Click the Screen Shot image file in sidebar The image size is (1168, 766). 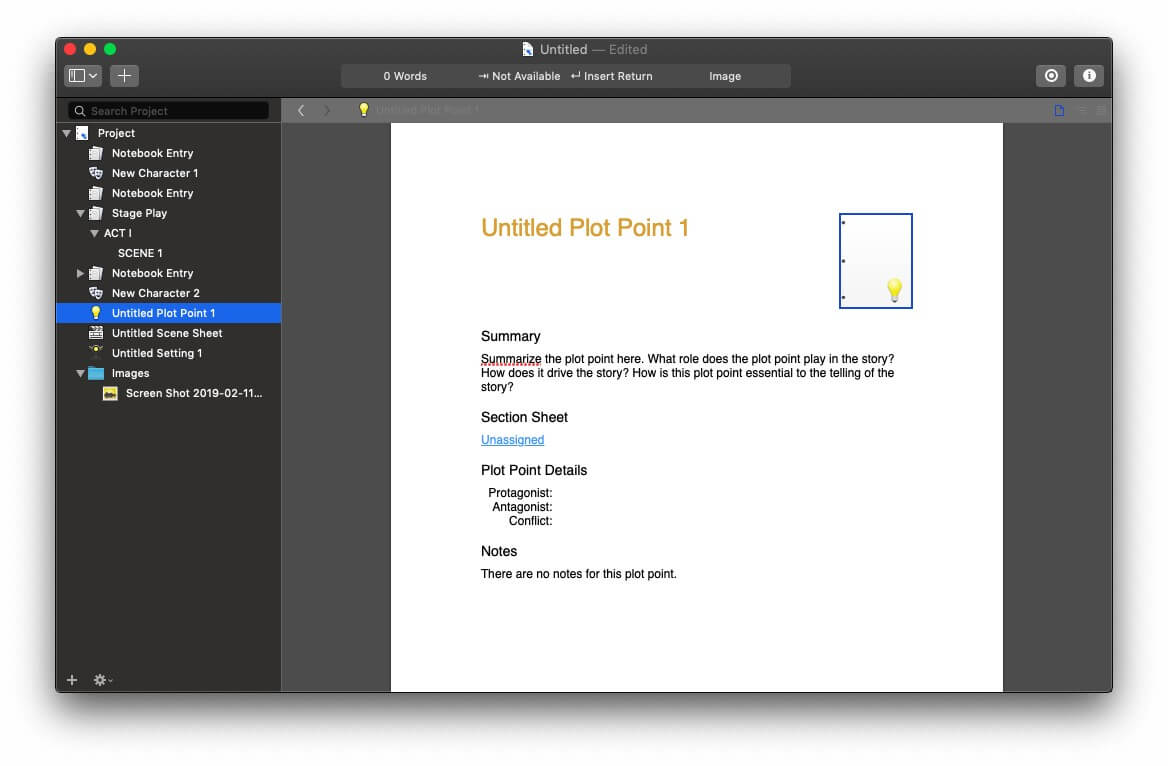tap(193, 393)
